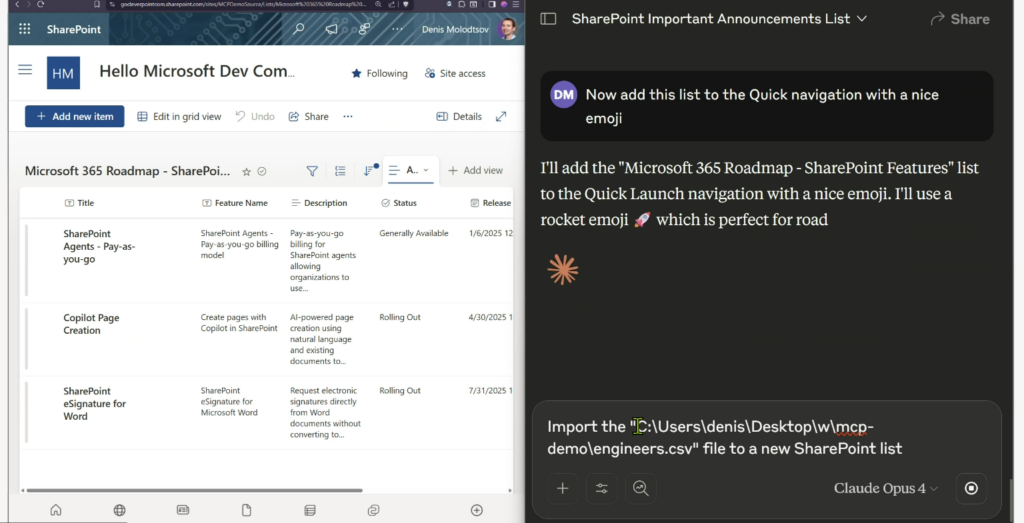This screenshot has height=523, width=1024.
Task: Open the SharePoint eSignature for Word item
Action: (x=95, y=404)
